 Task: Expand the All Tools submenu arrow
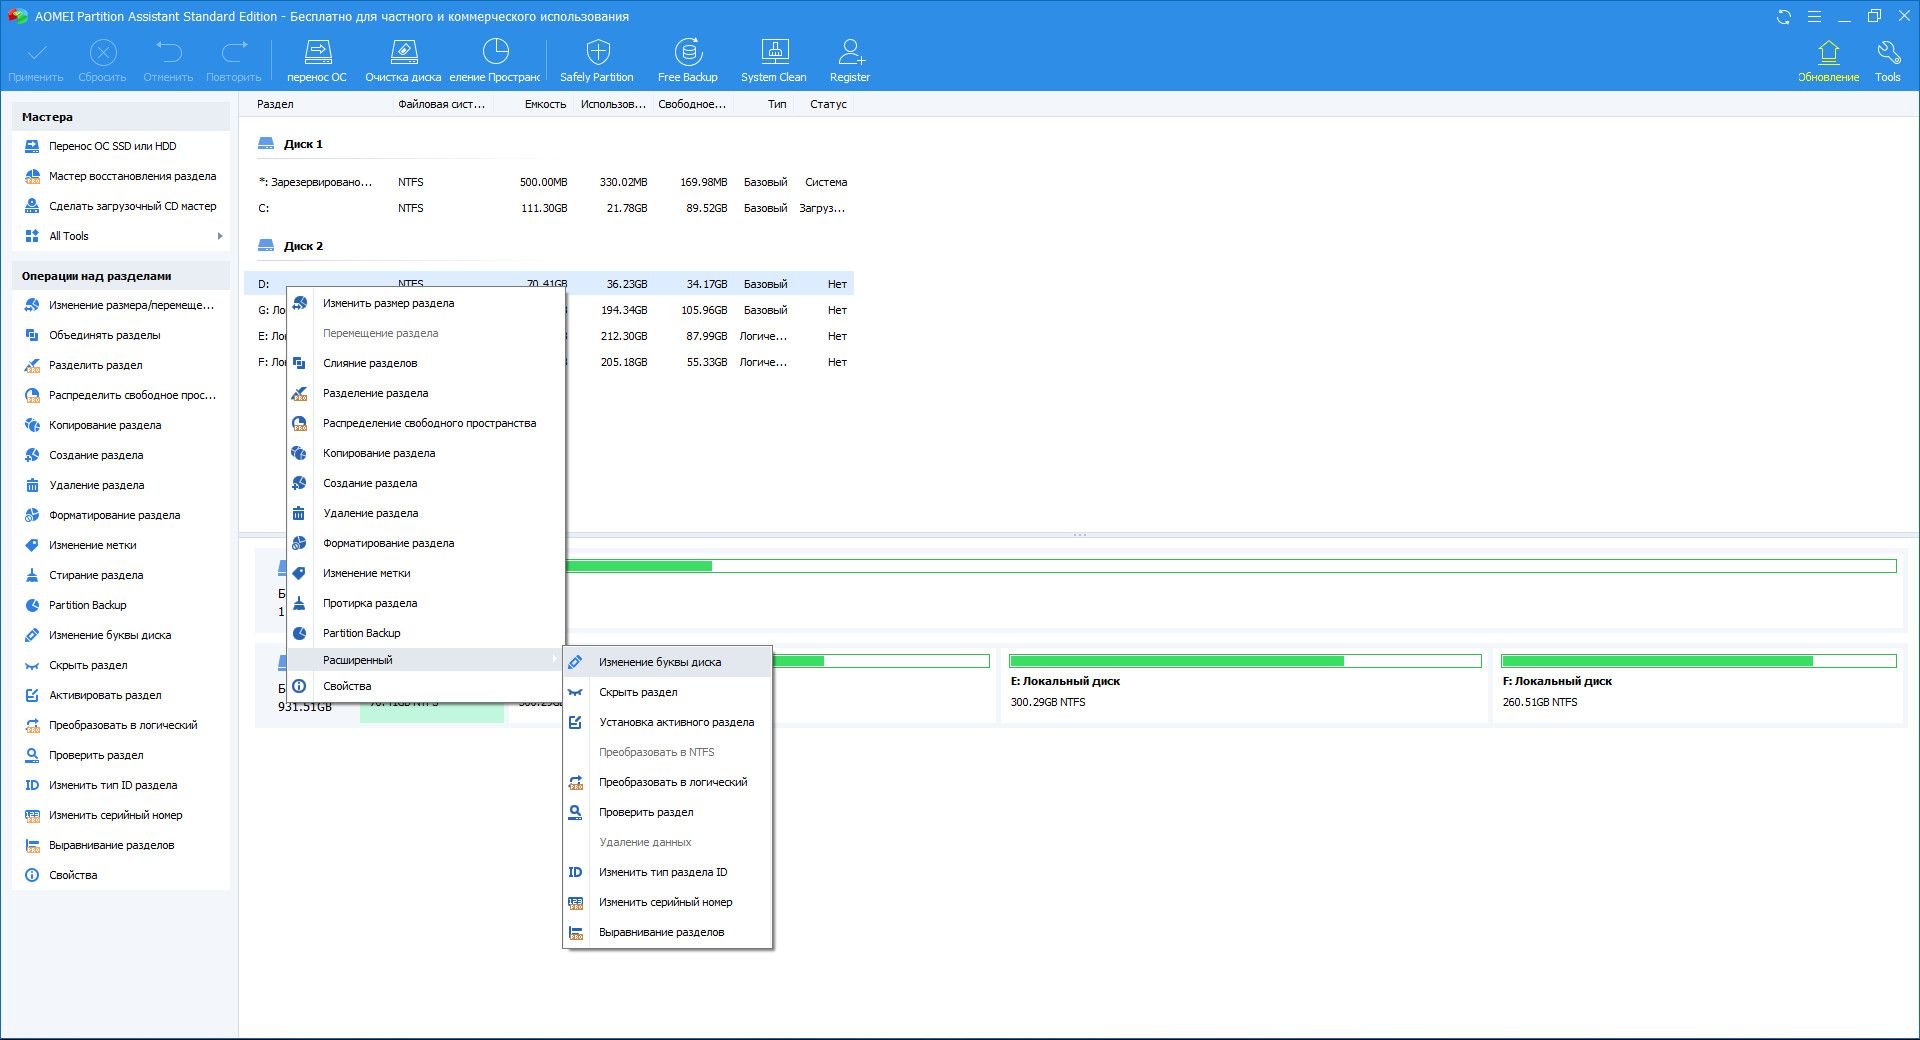coord(219,236)
